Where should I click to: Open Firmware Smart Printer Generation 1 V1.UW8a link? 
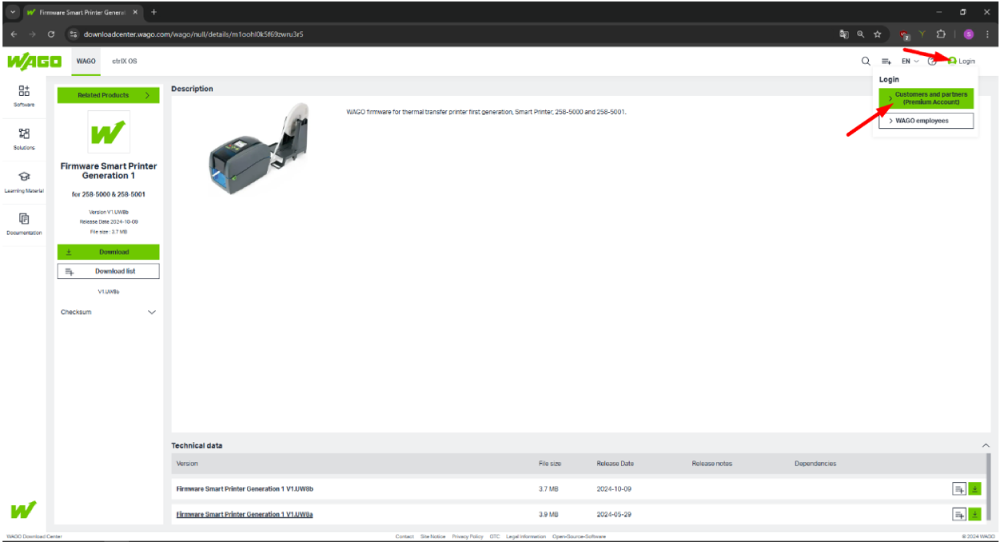245,514
